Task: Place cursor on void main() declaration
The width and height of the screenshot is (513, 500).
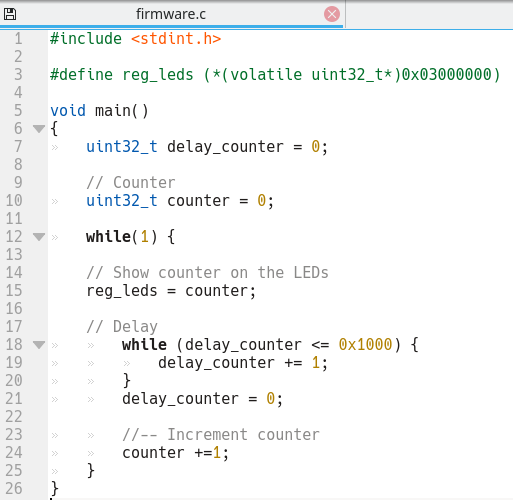Action: [x=99, y=111]
